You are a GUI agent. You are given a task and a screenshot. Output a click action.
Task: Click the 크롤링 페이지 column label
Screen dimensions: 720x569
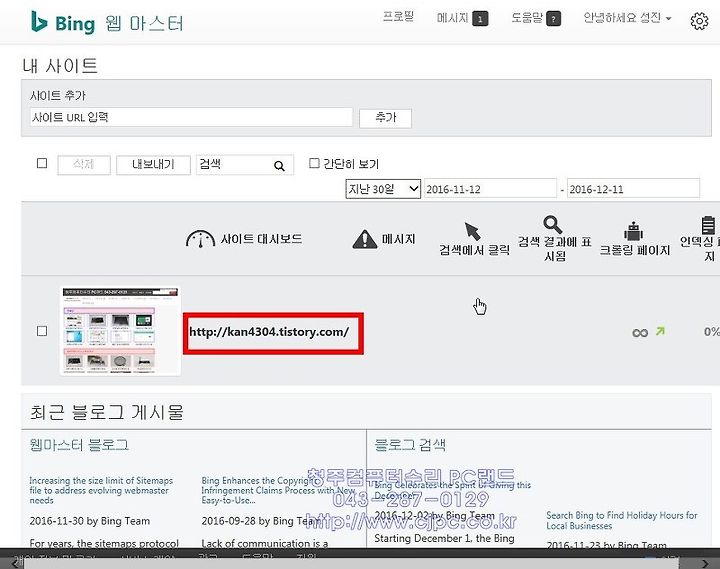click(635, 250)
